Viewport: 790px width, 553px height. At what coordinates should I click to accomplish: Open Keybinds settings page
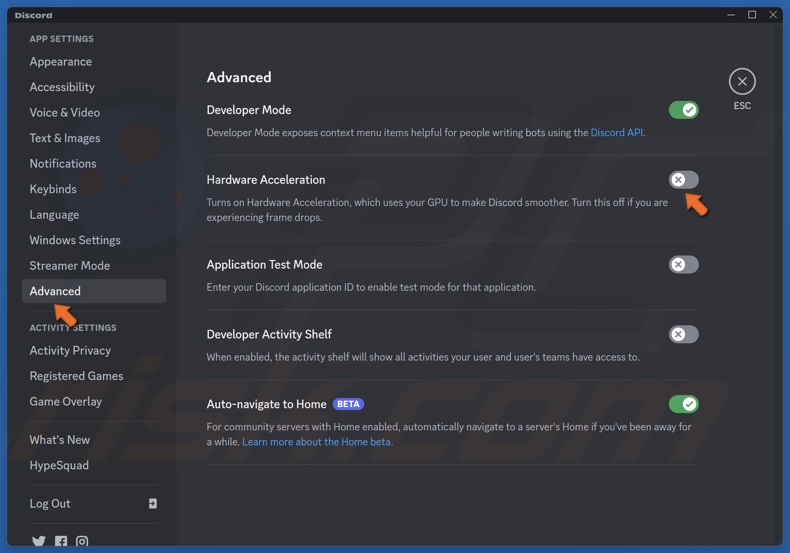point(94,189)
